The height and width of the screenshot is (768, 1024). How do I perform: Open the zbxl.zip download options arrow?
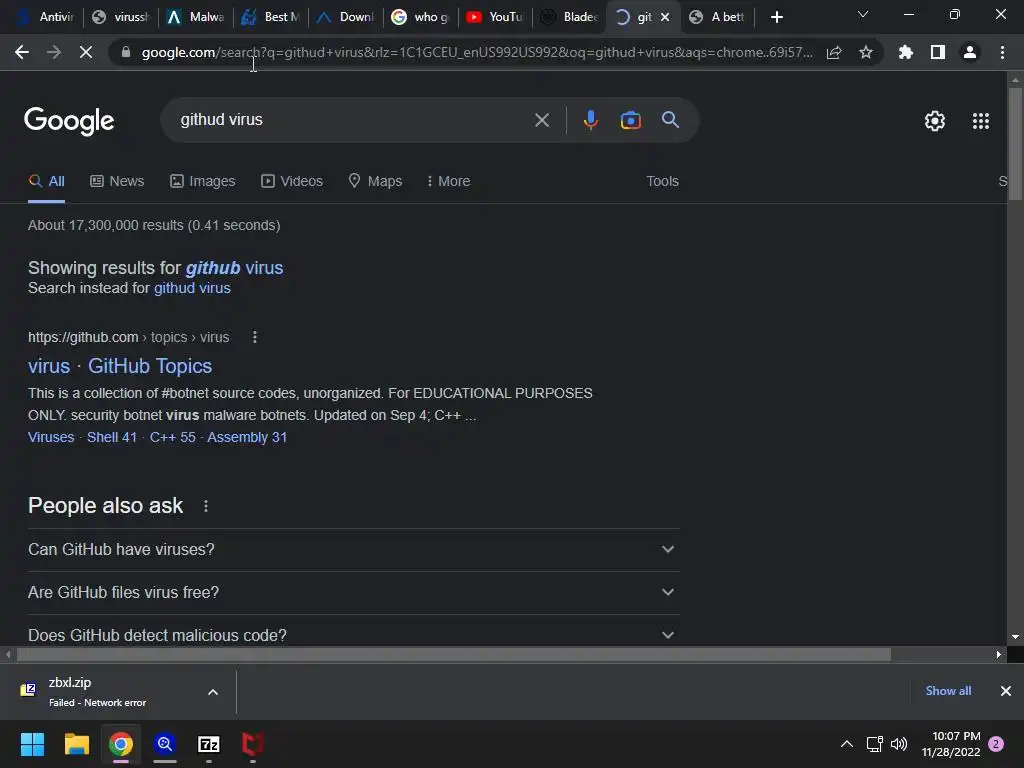(x=213, y=692)
